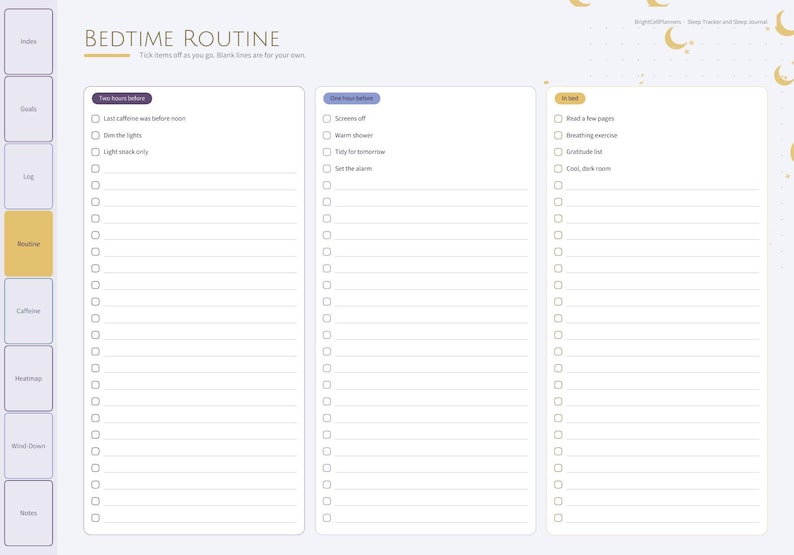This screenshot has height=555, width=794.
Task: Tick first empty checkbox below 'Light snack only'
Action: (x=95, y=169)
